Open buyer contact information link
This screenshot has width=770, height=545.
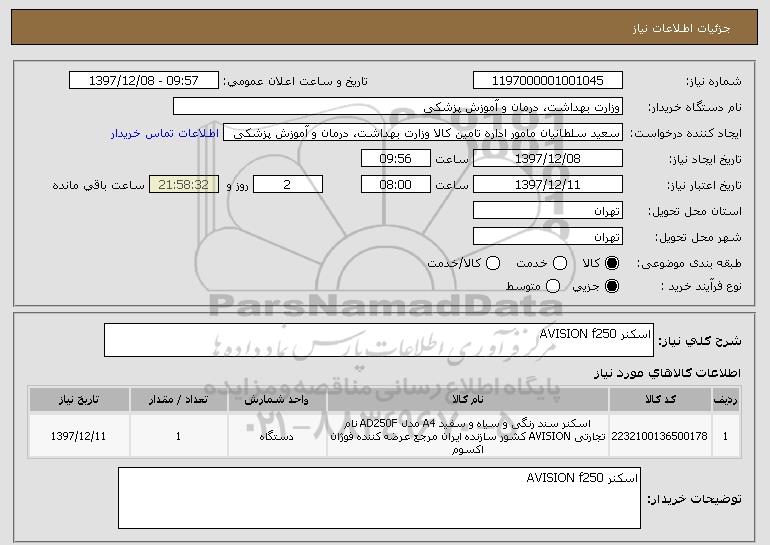click(x=165, y=134)
